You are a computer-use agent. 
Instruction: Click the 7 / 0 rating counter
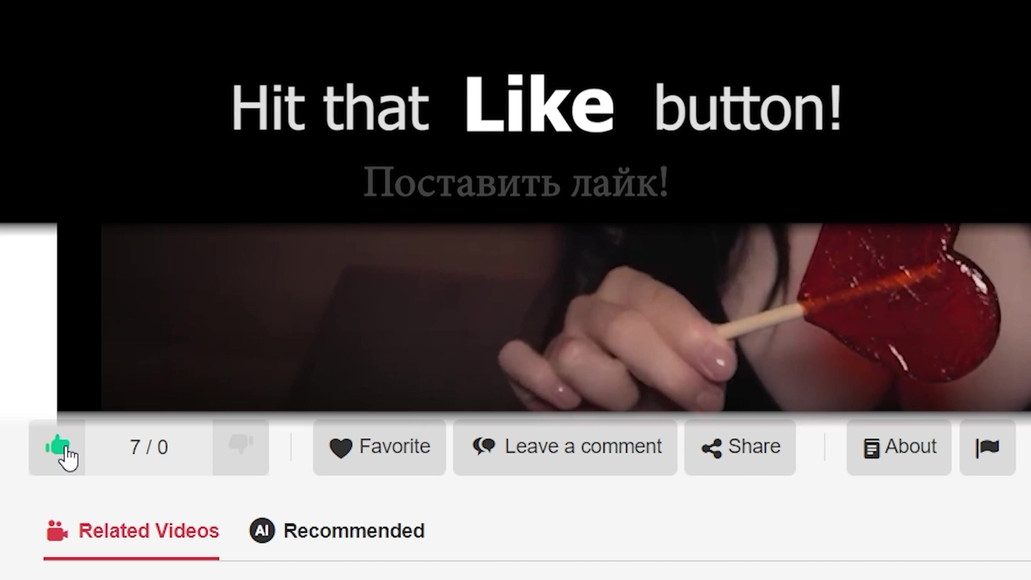(149, 447)
